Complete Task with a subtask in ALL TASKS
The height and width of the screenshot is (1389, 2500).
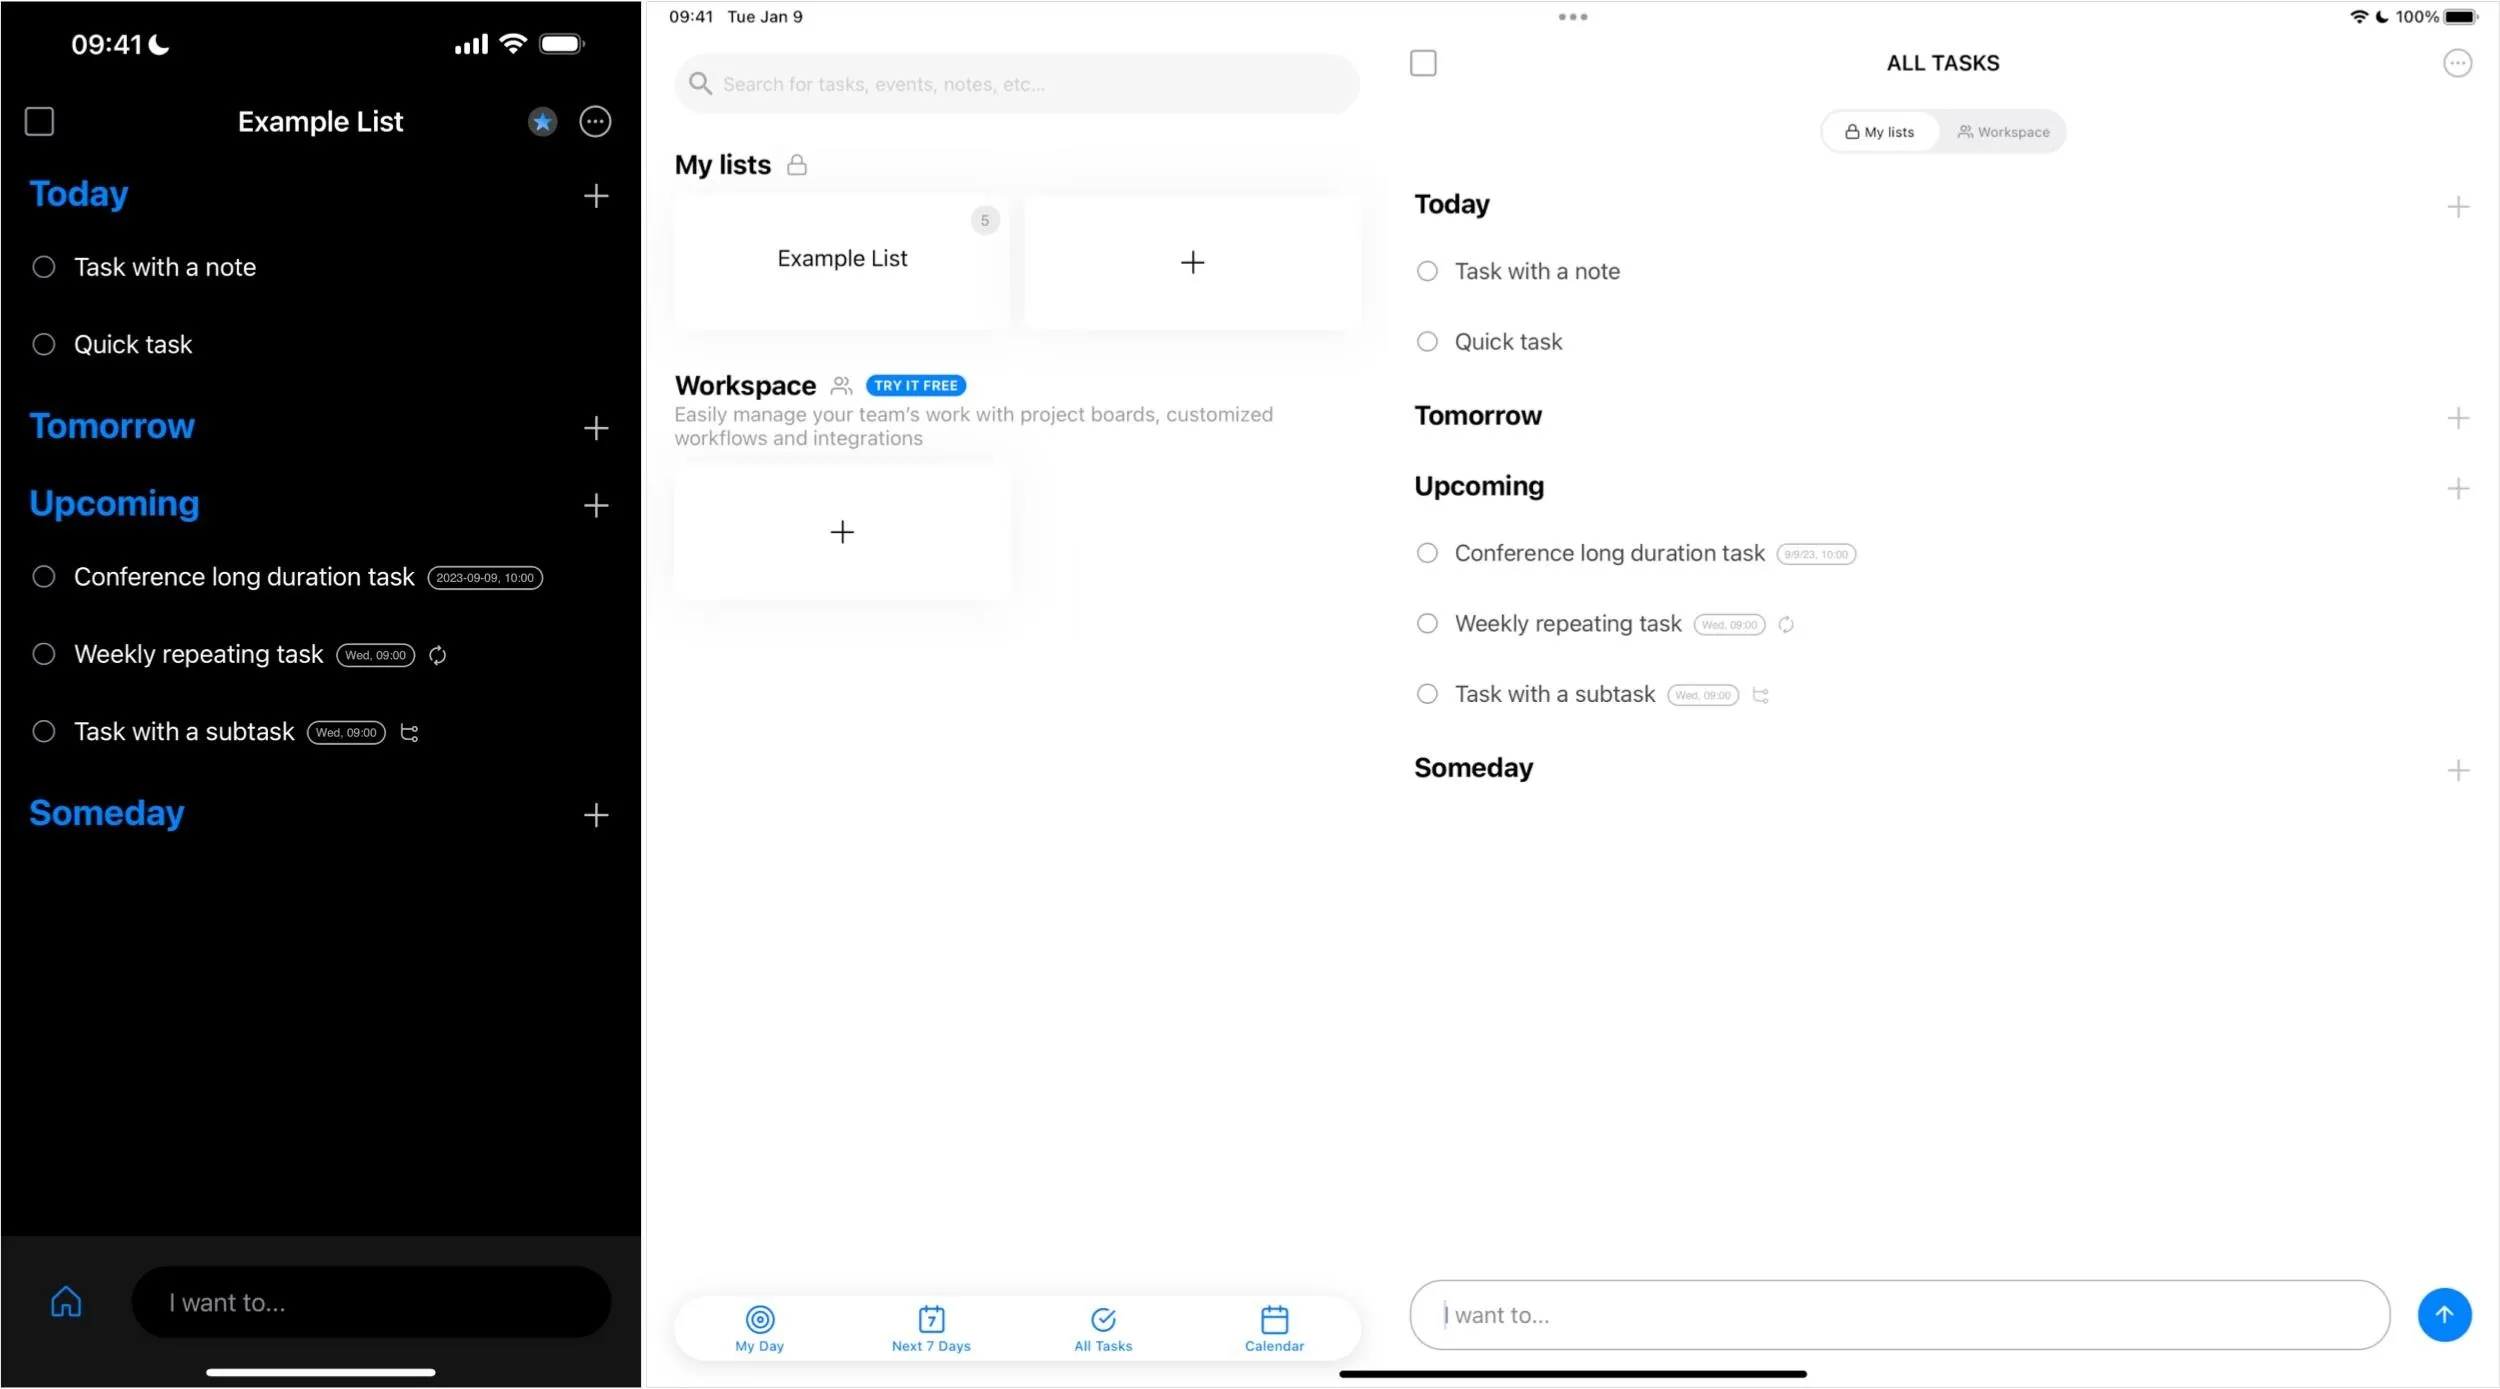[1426, 694]
